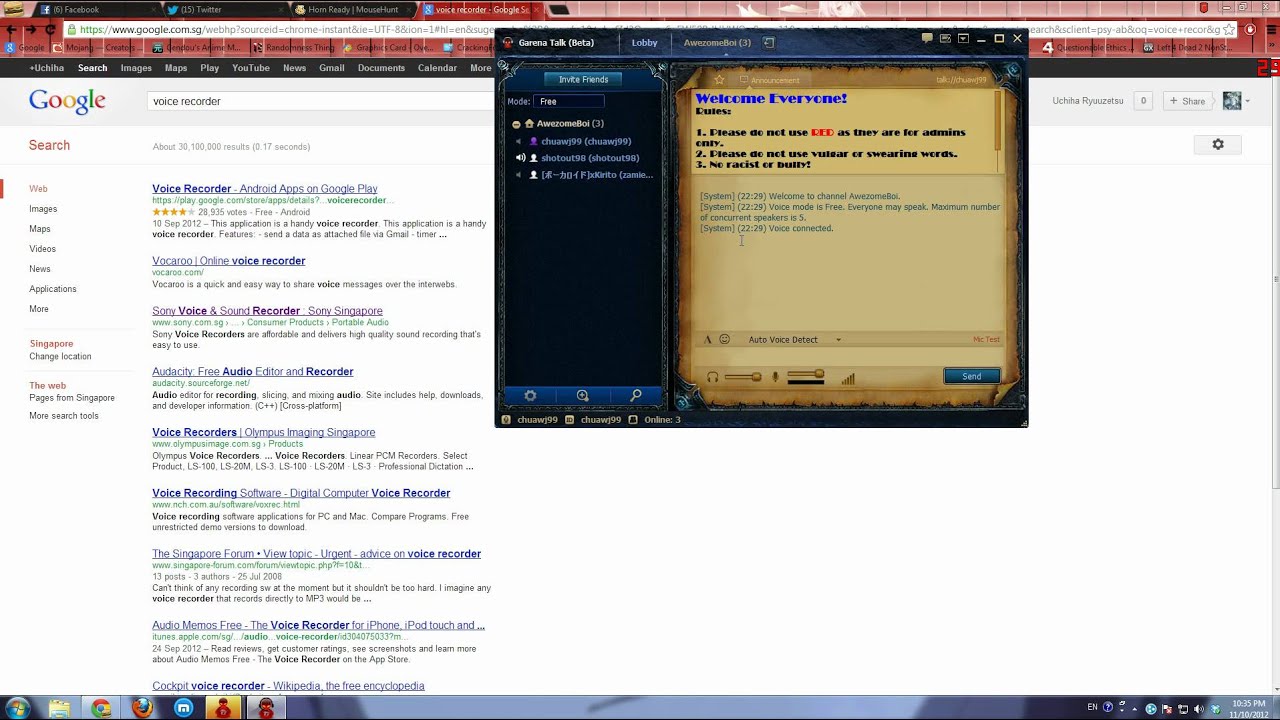
Task: Open Voice Recorder Android Apps result
Action: pos(265,189)
